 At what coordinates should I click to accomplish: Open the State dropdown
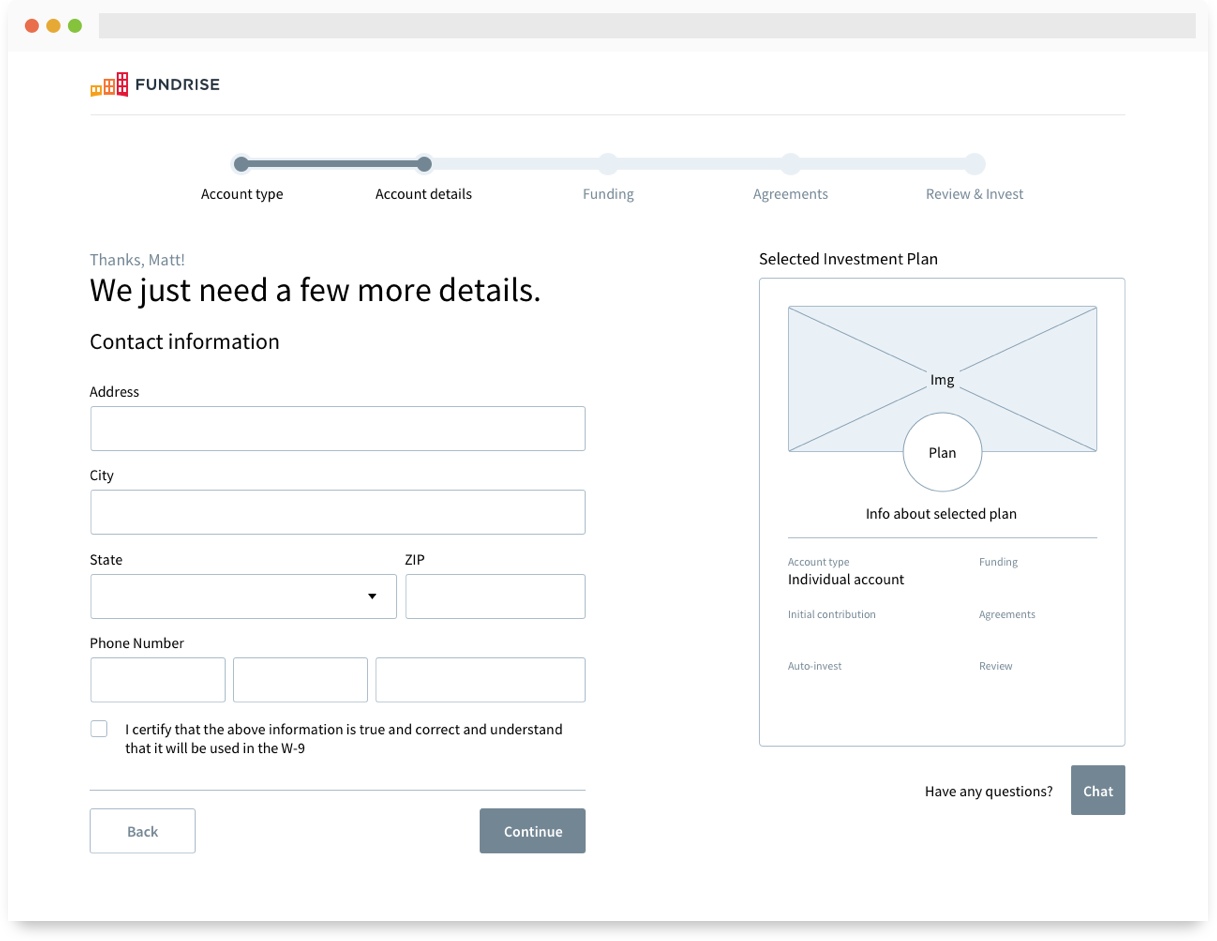pyautogui.click(x=243, y=597)
